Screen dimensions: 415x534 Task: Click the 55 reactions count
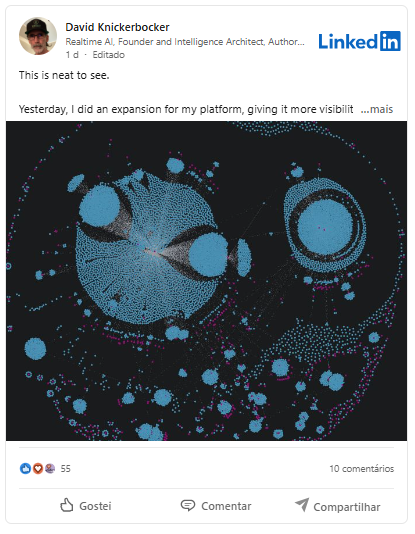pyautogui.click(x=65, y=469)
